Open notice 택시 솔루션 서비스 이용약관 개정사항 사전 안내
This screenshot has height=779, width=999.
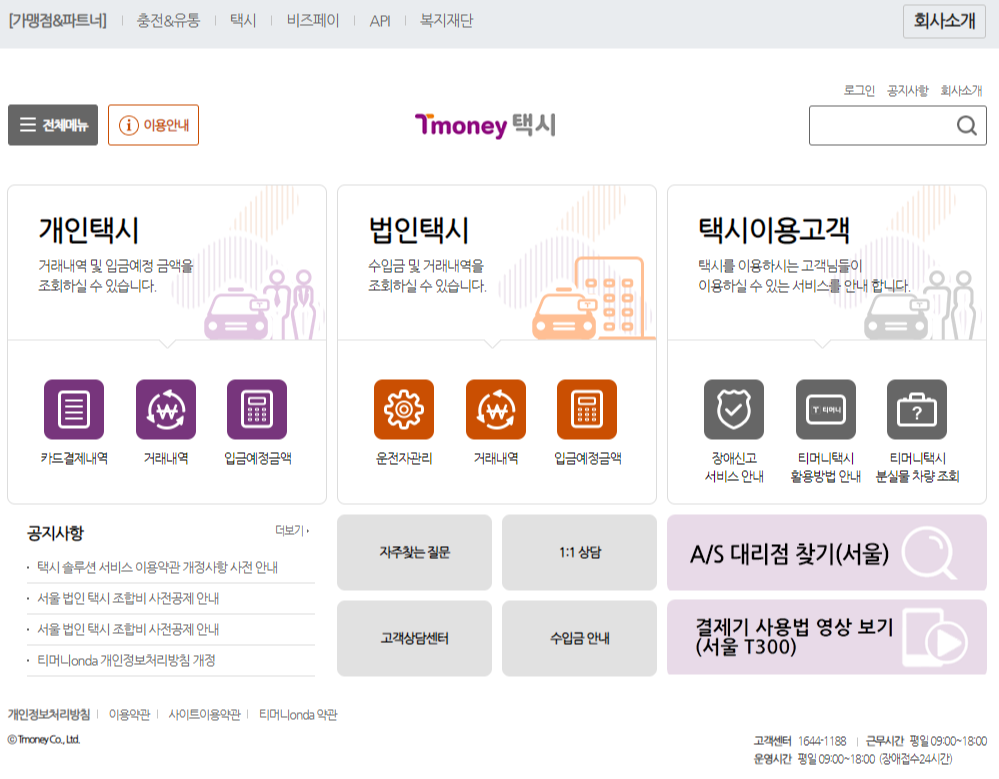[x=157, y=567]
